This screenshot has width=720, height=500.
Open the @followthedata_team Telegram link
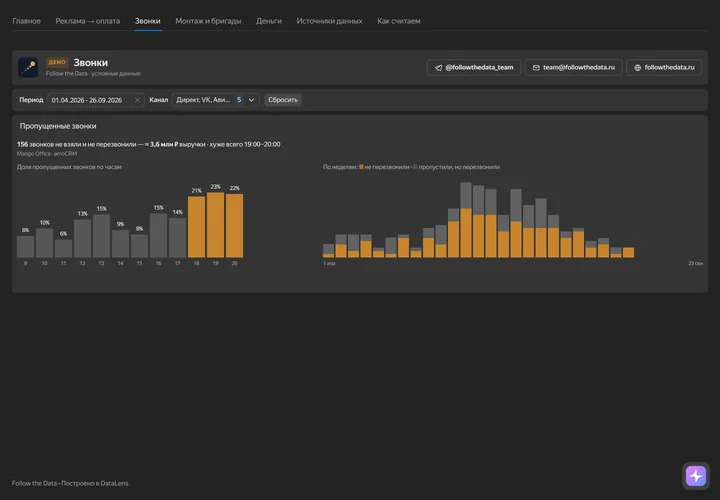(473, 67)
